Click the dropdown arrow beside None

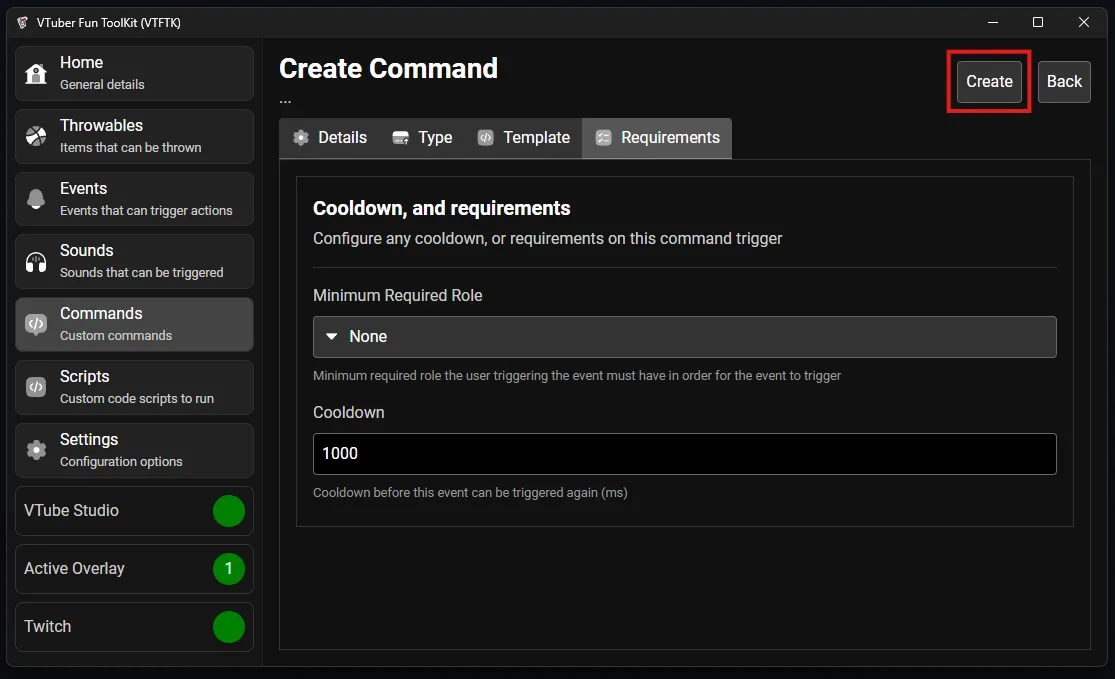332,337
